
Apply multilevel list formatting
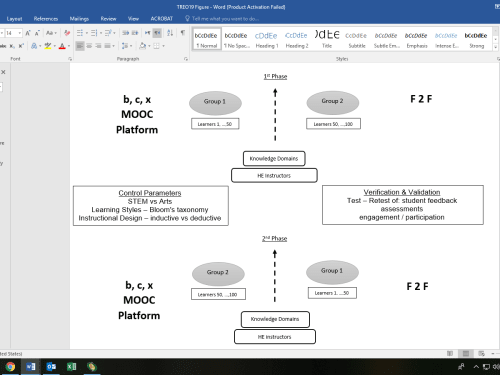(108, 33)
